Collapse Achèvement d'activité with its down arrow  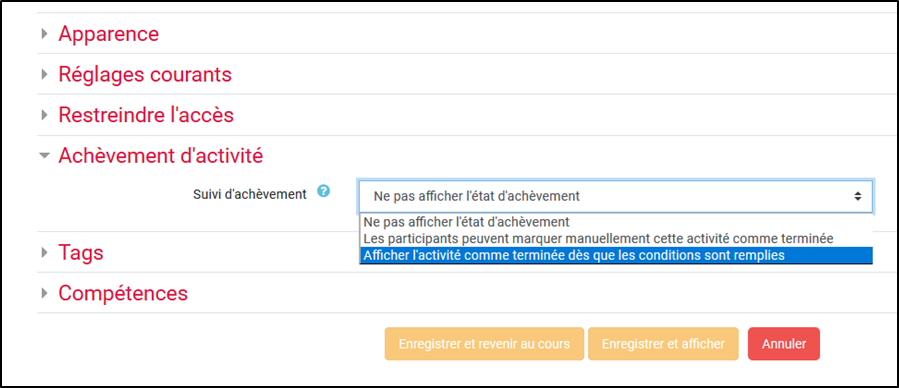click(44, 155)
